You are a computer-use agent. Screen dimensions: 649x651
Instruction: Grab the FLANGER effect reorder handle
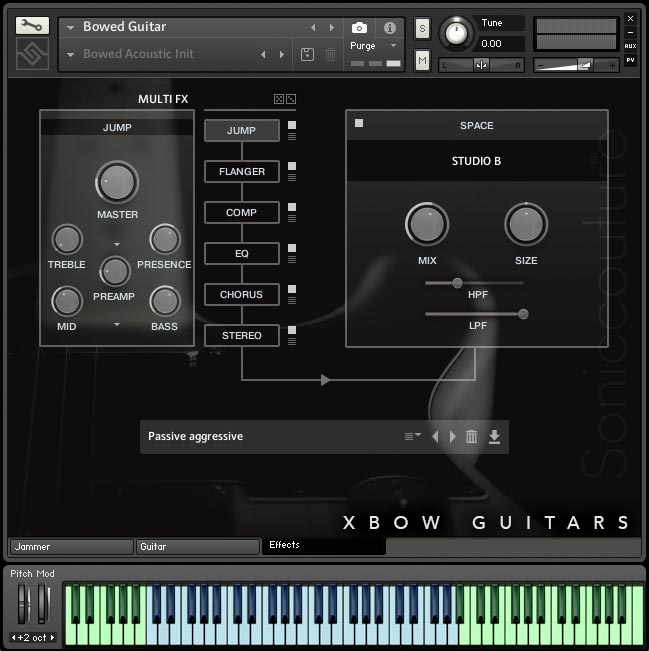point(292,177)
